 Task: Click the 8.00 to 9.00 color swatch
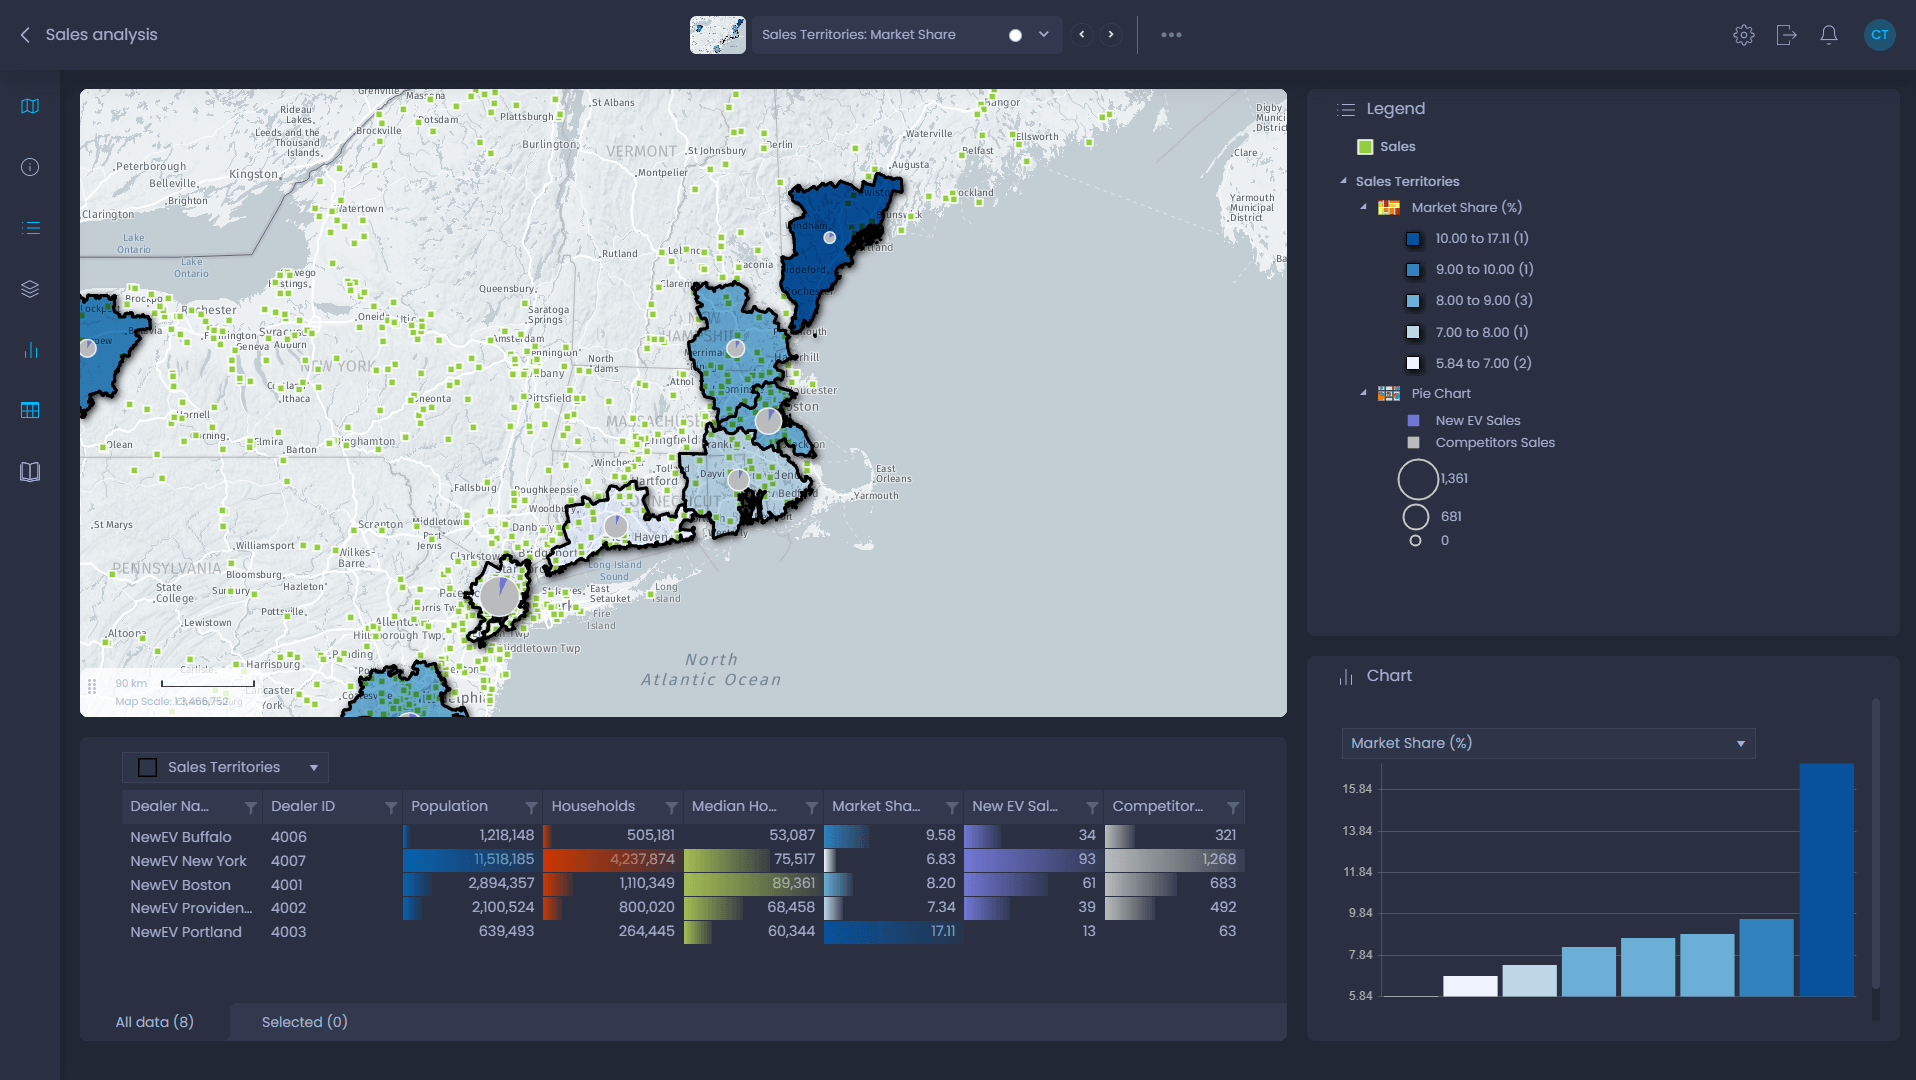tap(1413, 301)
